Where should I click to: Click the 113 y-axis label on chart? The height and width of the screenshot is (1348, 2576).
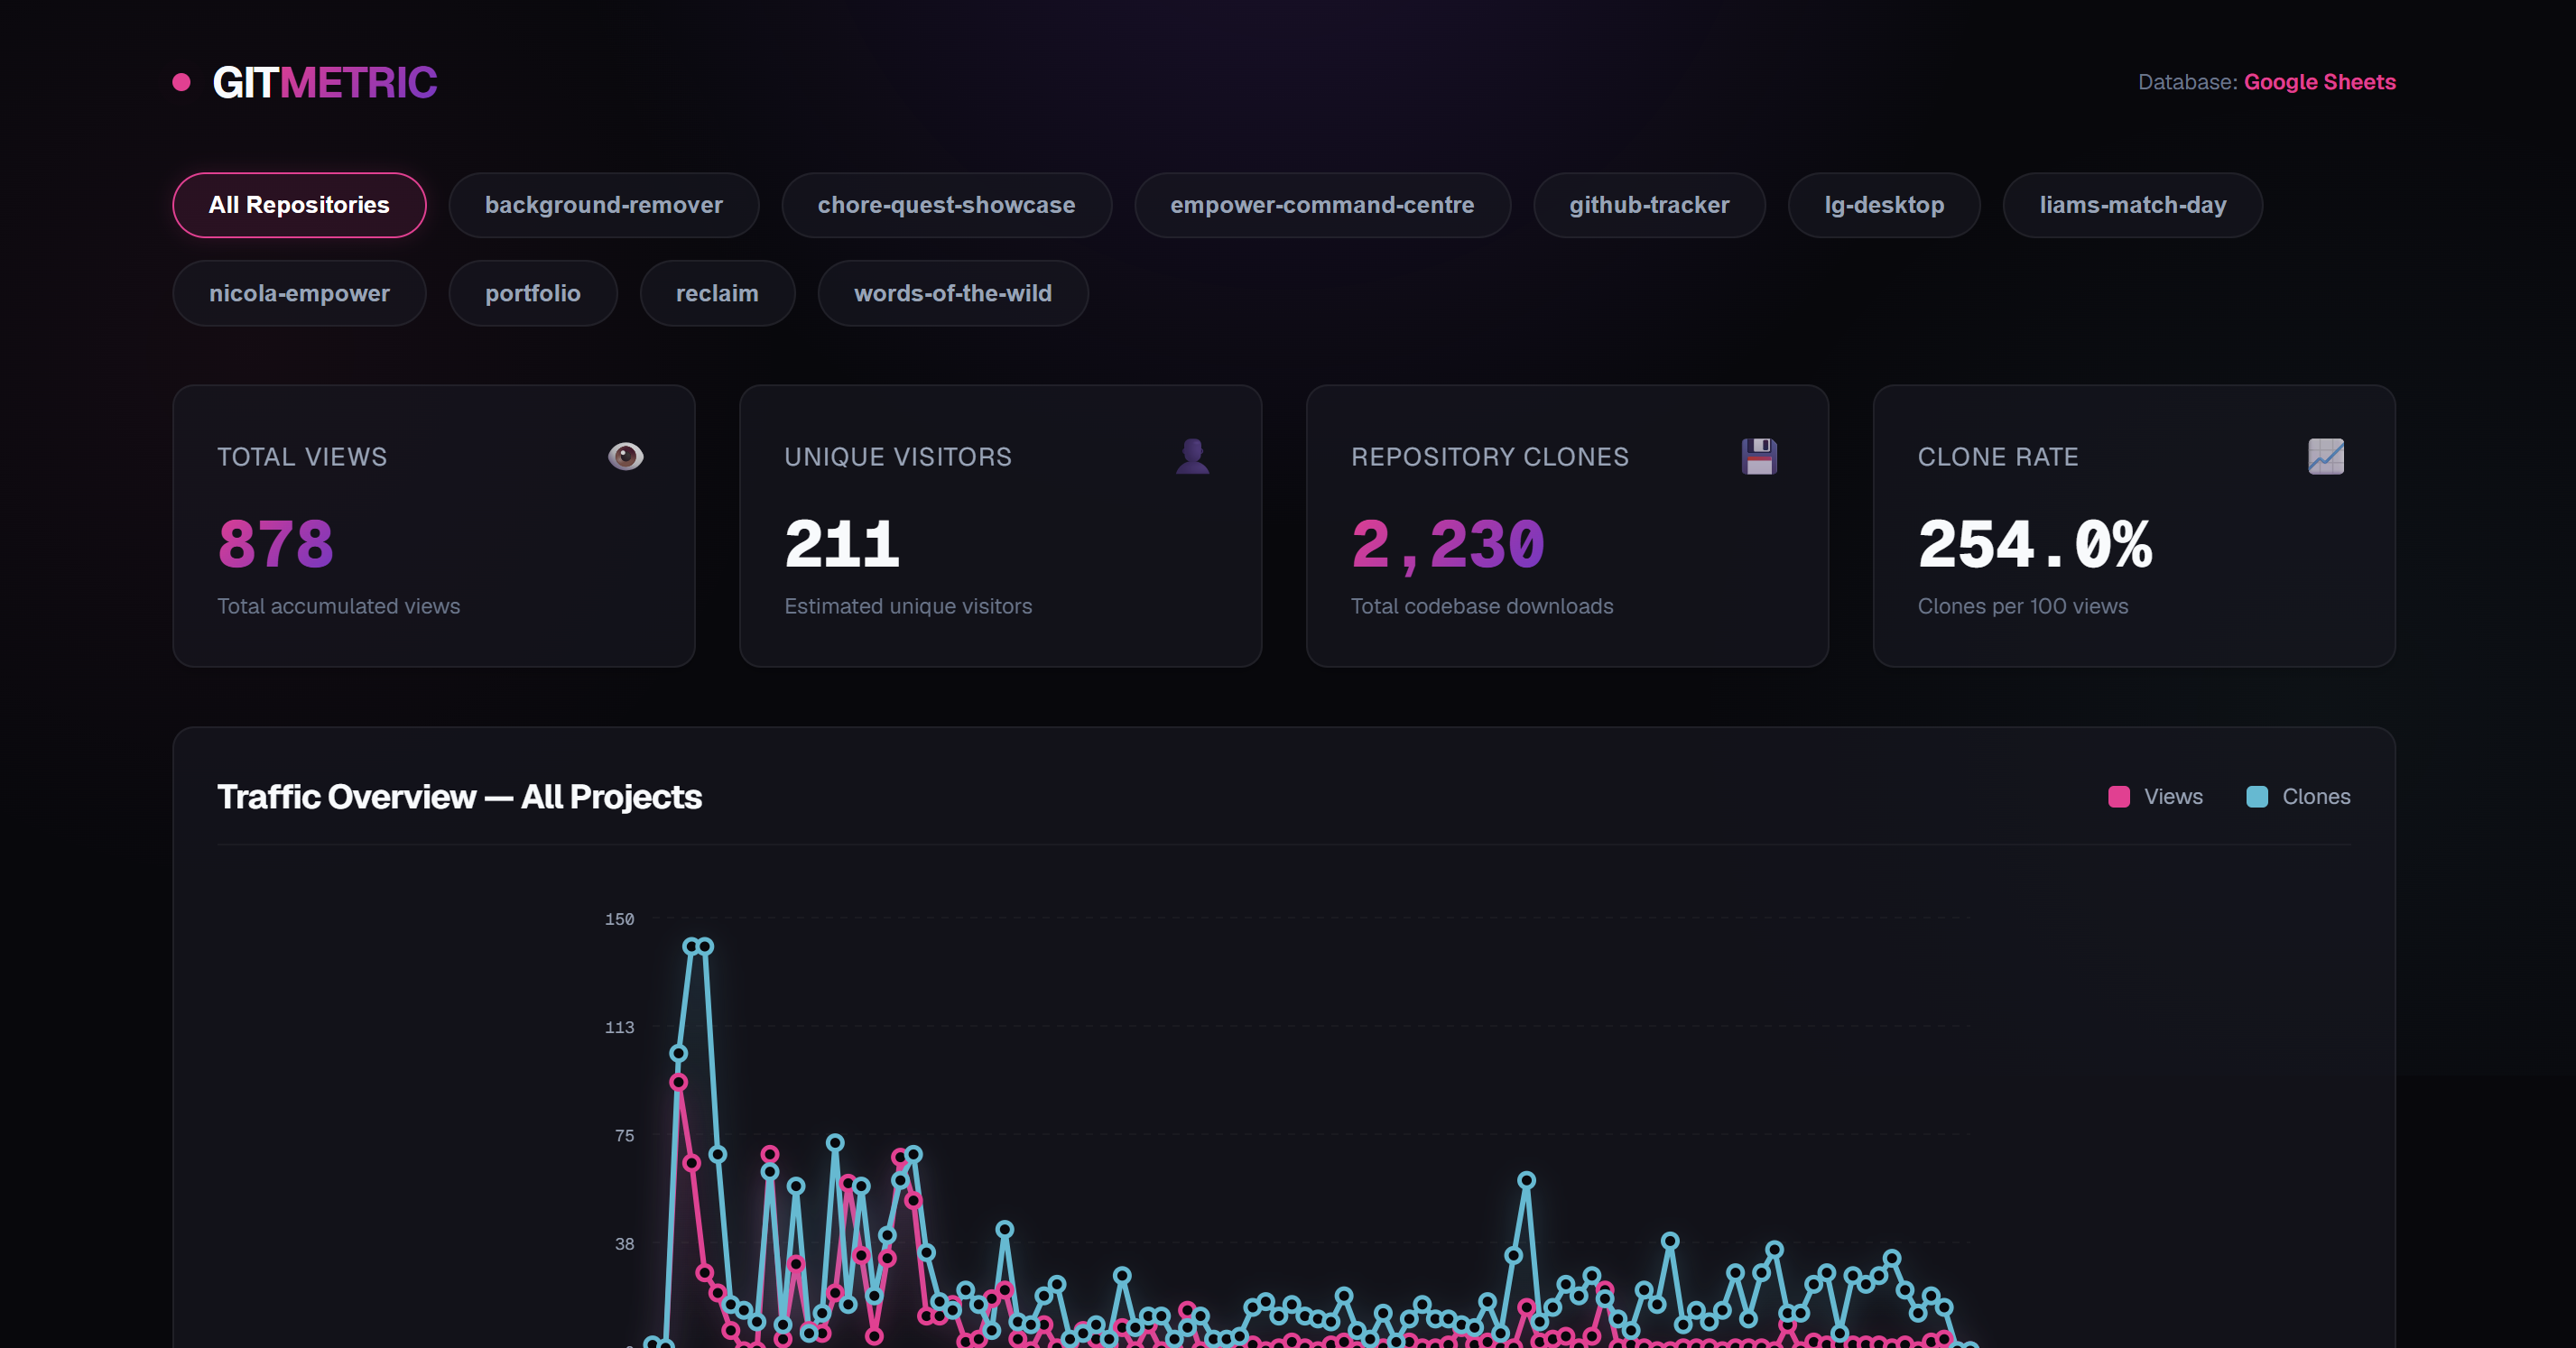[x=619, y=1027]
